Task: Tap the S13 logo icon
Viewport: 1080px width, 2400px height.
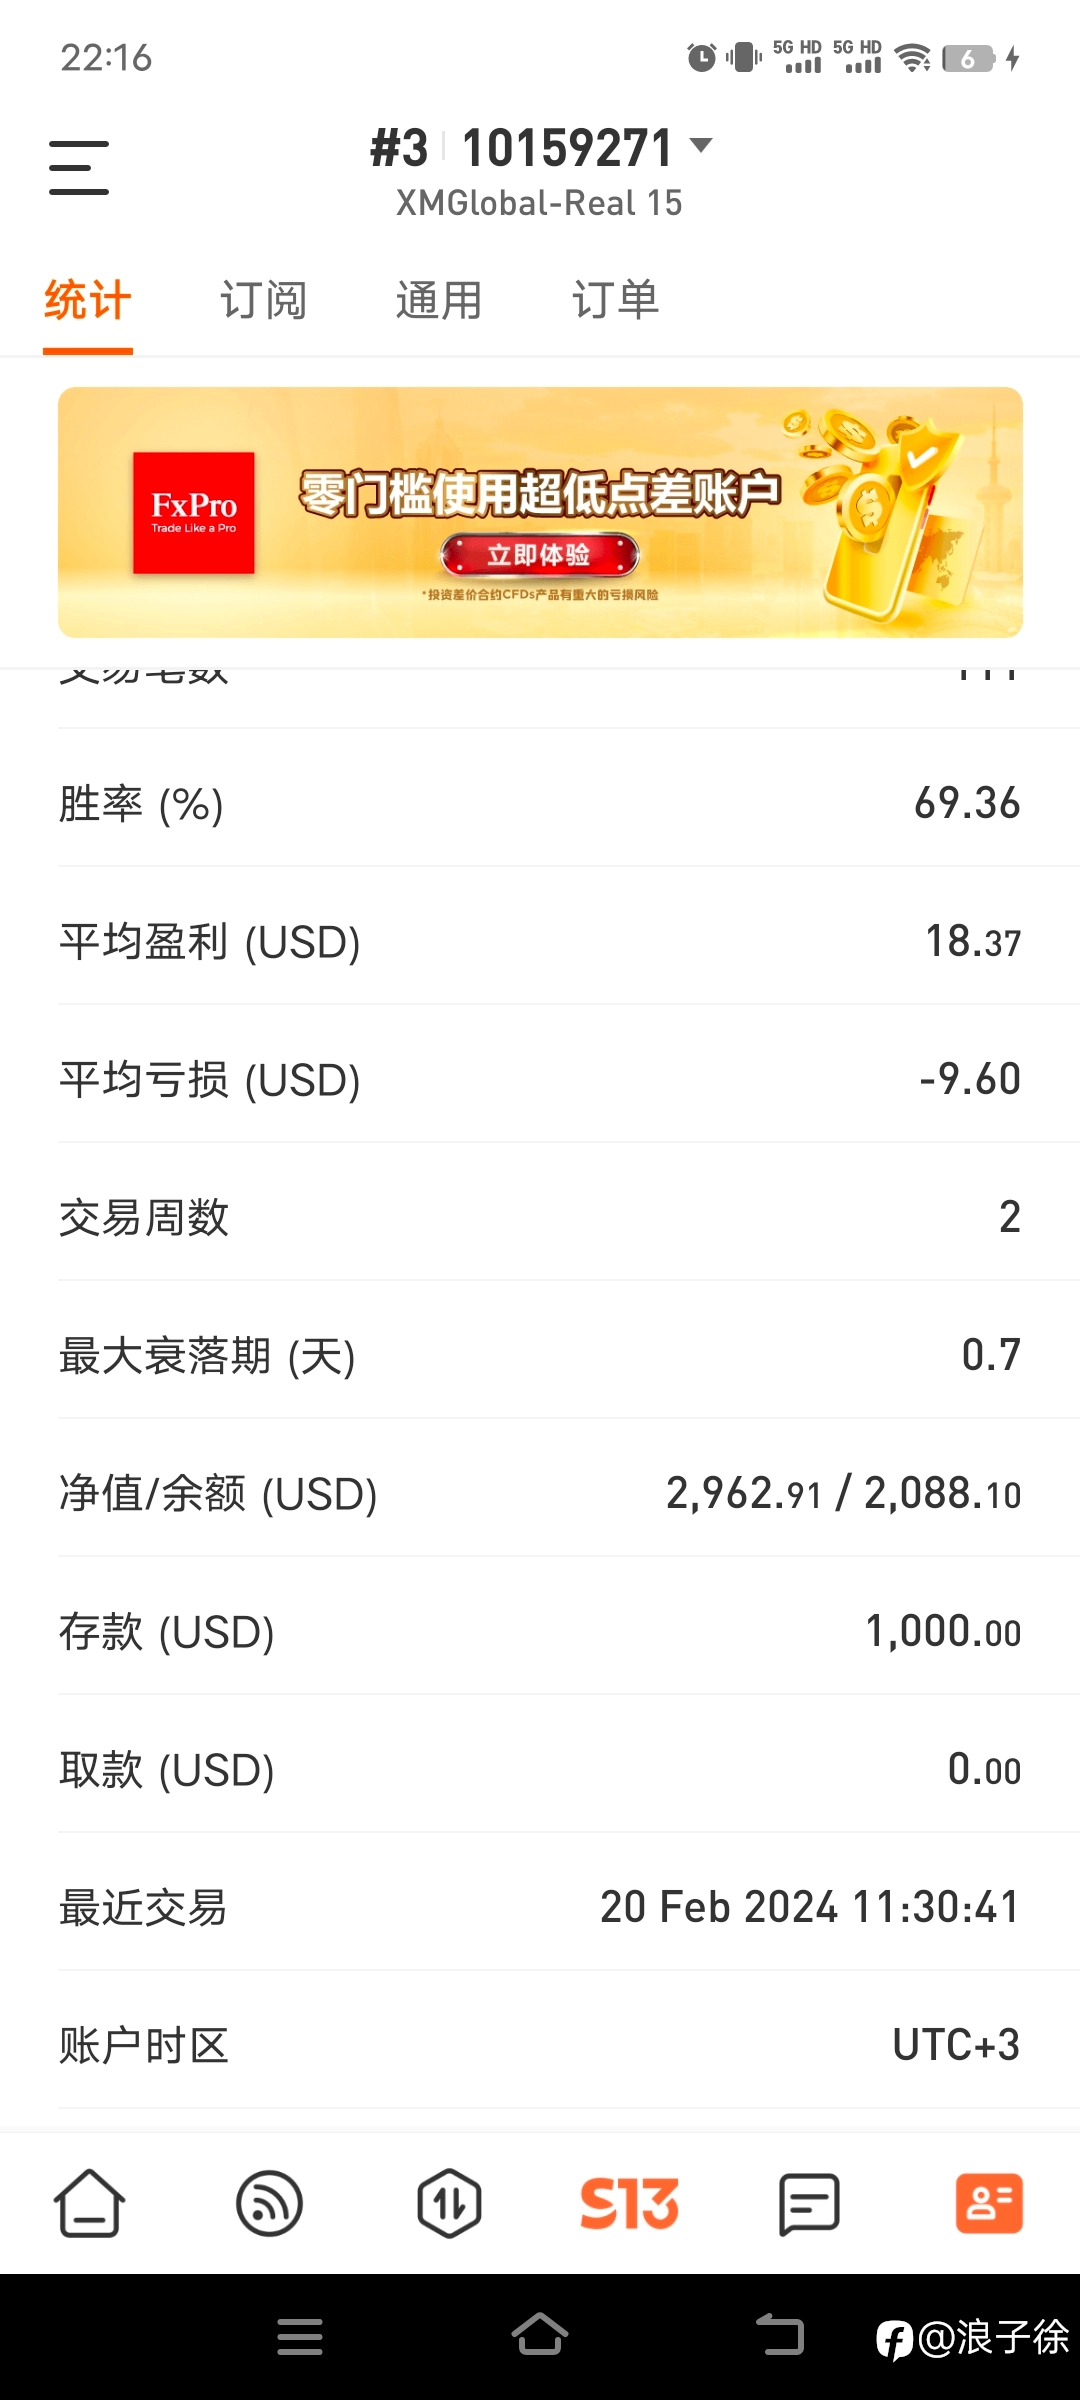Action: click(629, 2203)
